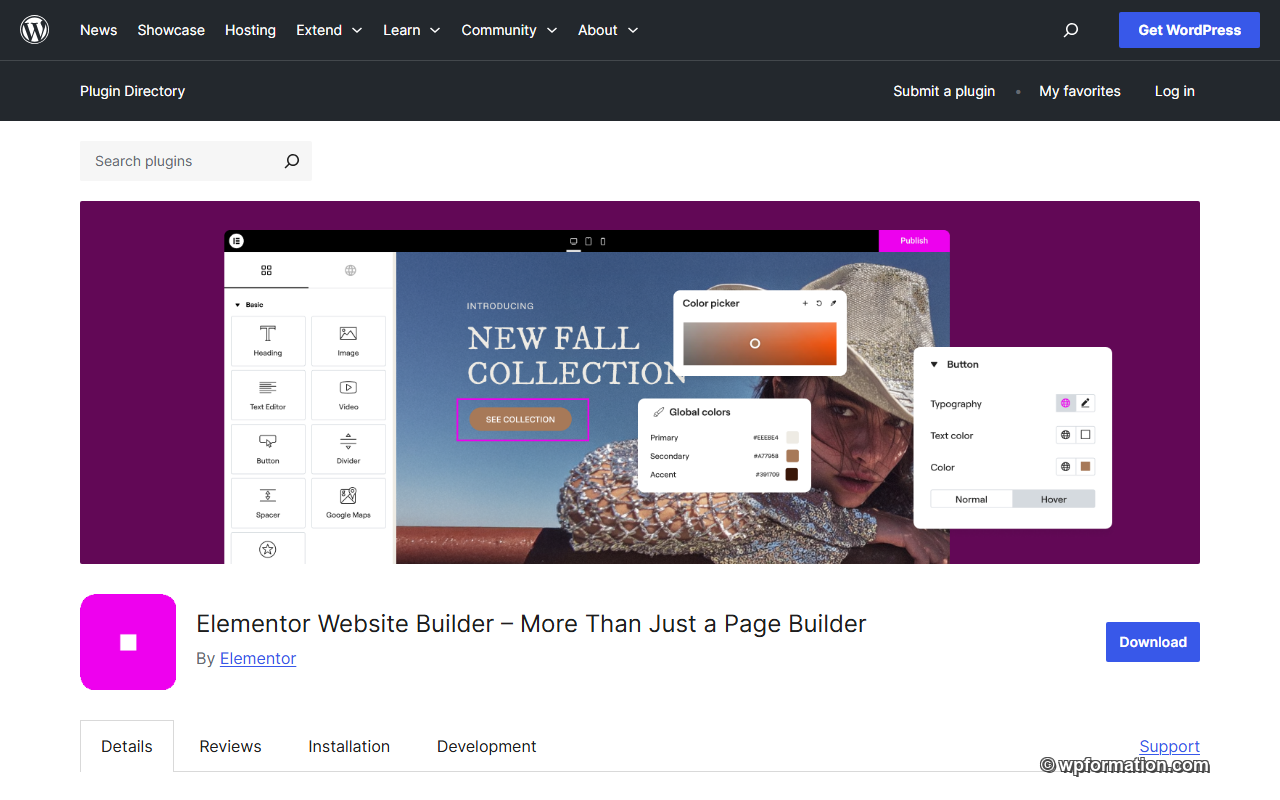Open the Elementor author link
The width and height of the screenshot is (1280, 800).
coord(258,658)
